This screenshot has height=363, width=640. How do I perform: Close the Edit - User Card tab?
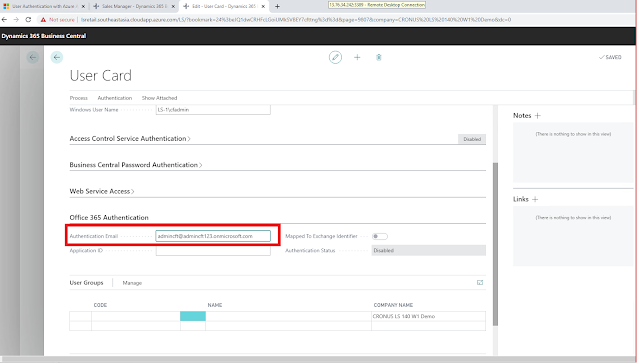tap(263, 7)
